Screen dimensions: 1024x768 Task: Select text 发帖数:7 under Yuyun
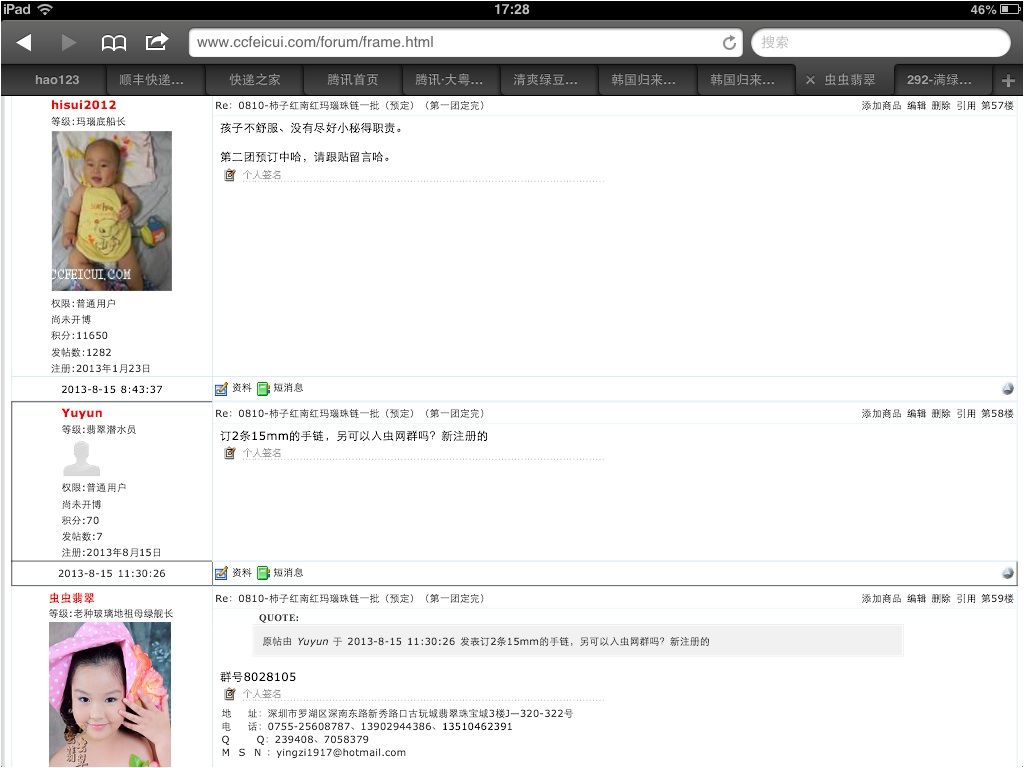point(82,537)
